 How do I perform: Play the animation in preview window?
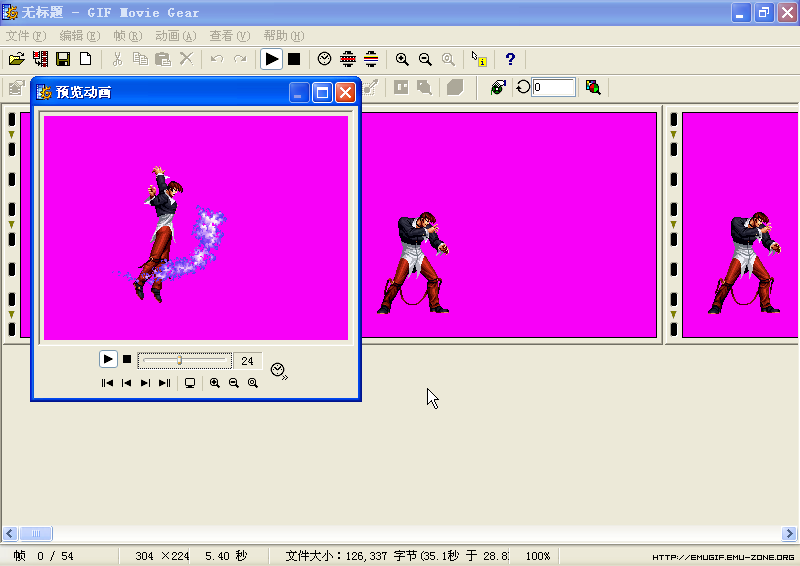pyautogui.click(x=108, y=359)
